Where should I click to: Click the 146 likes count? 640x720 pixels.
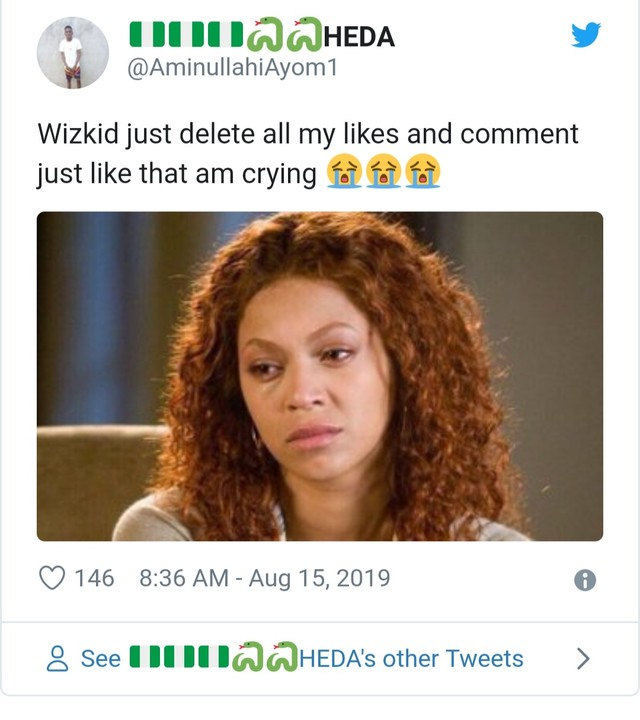95,578
